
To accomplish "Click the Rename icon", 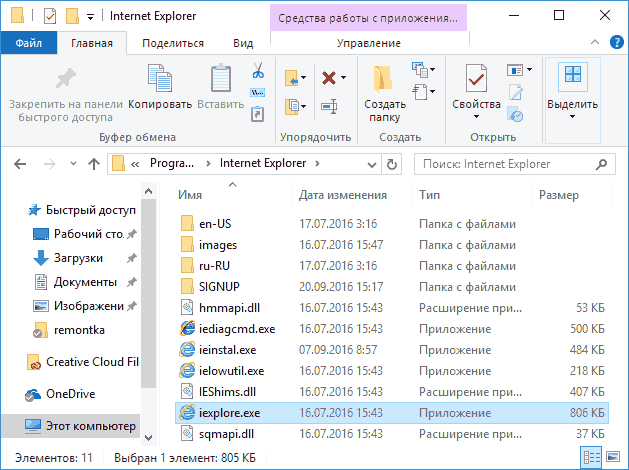I will tap(329, 106).
